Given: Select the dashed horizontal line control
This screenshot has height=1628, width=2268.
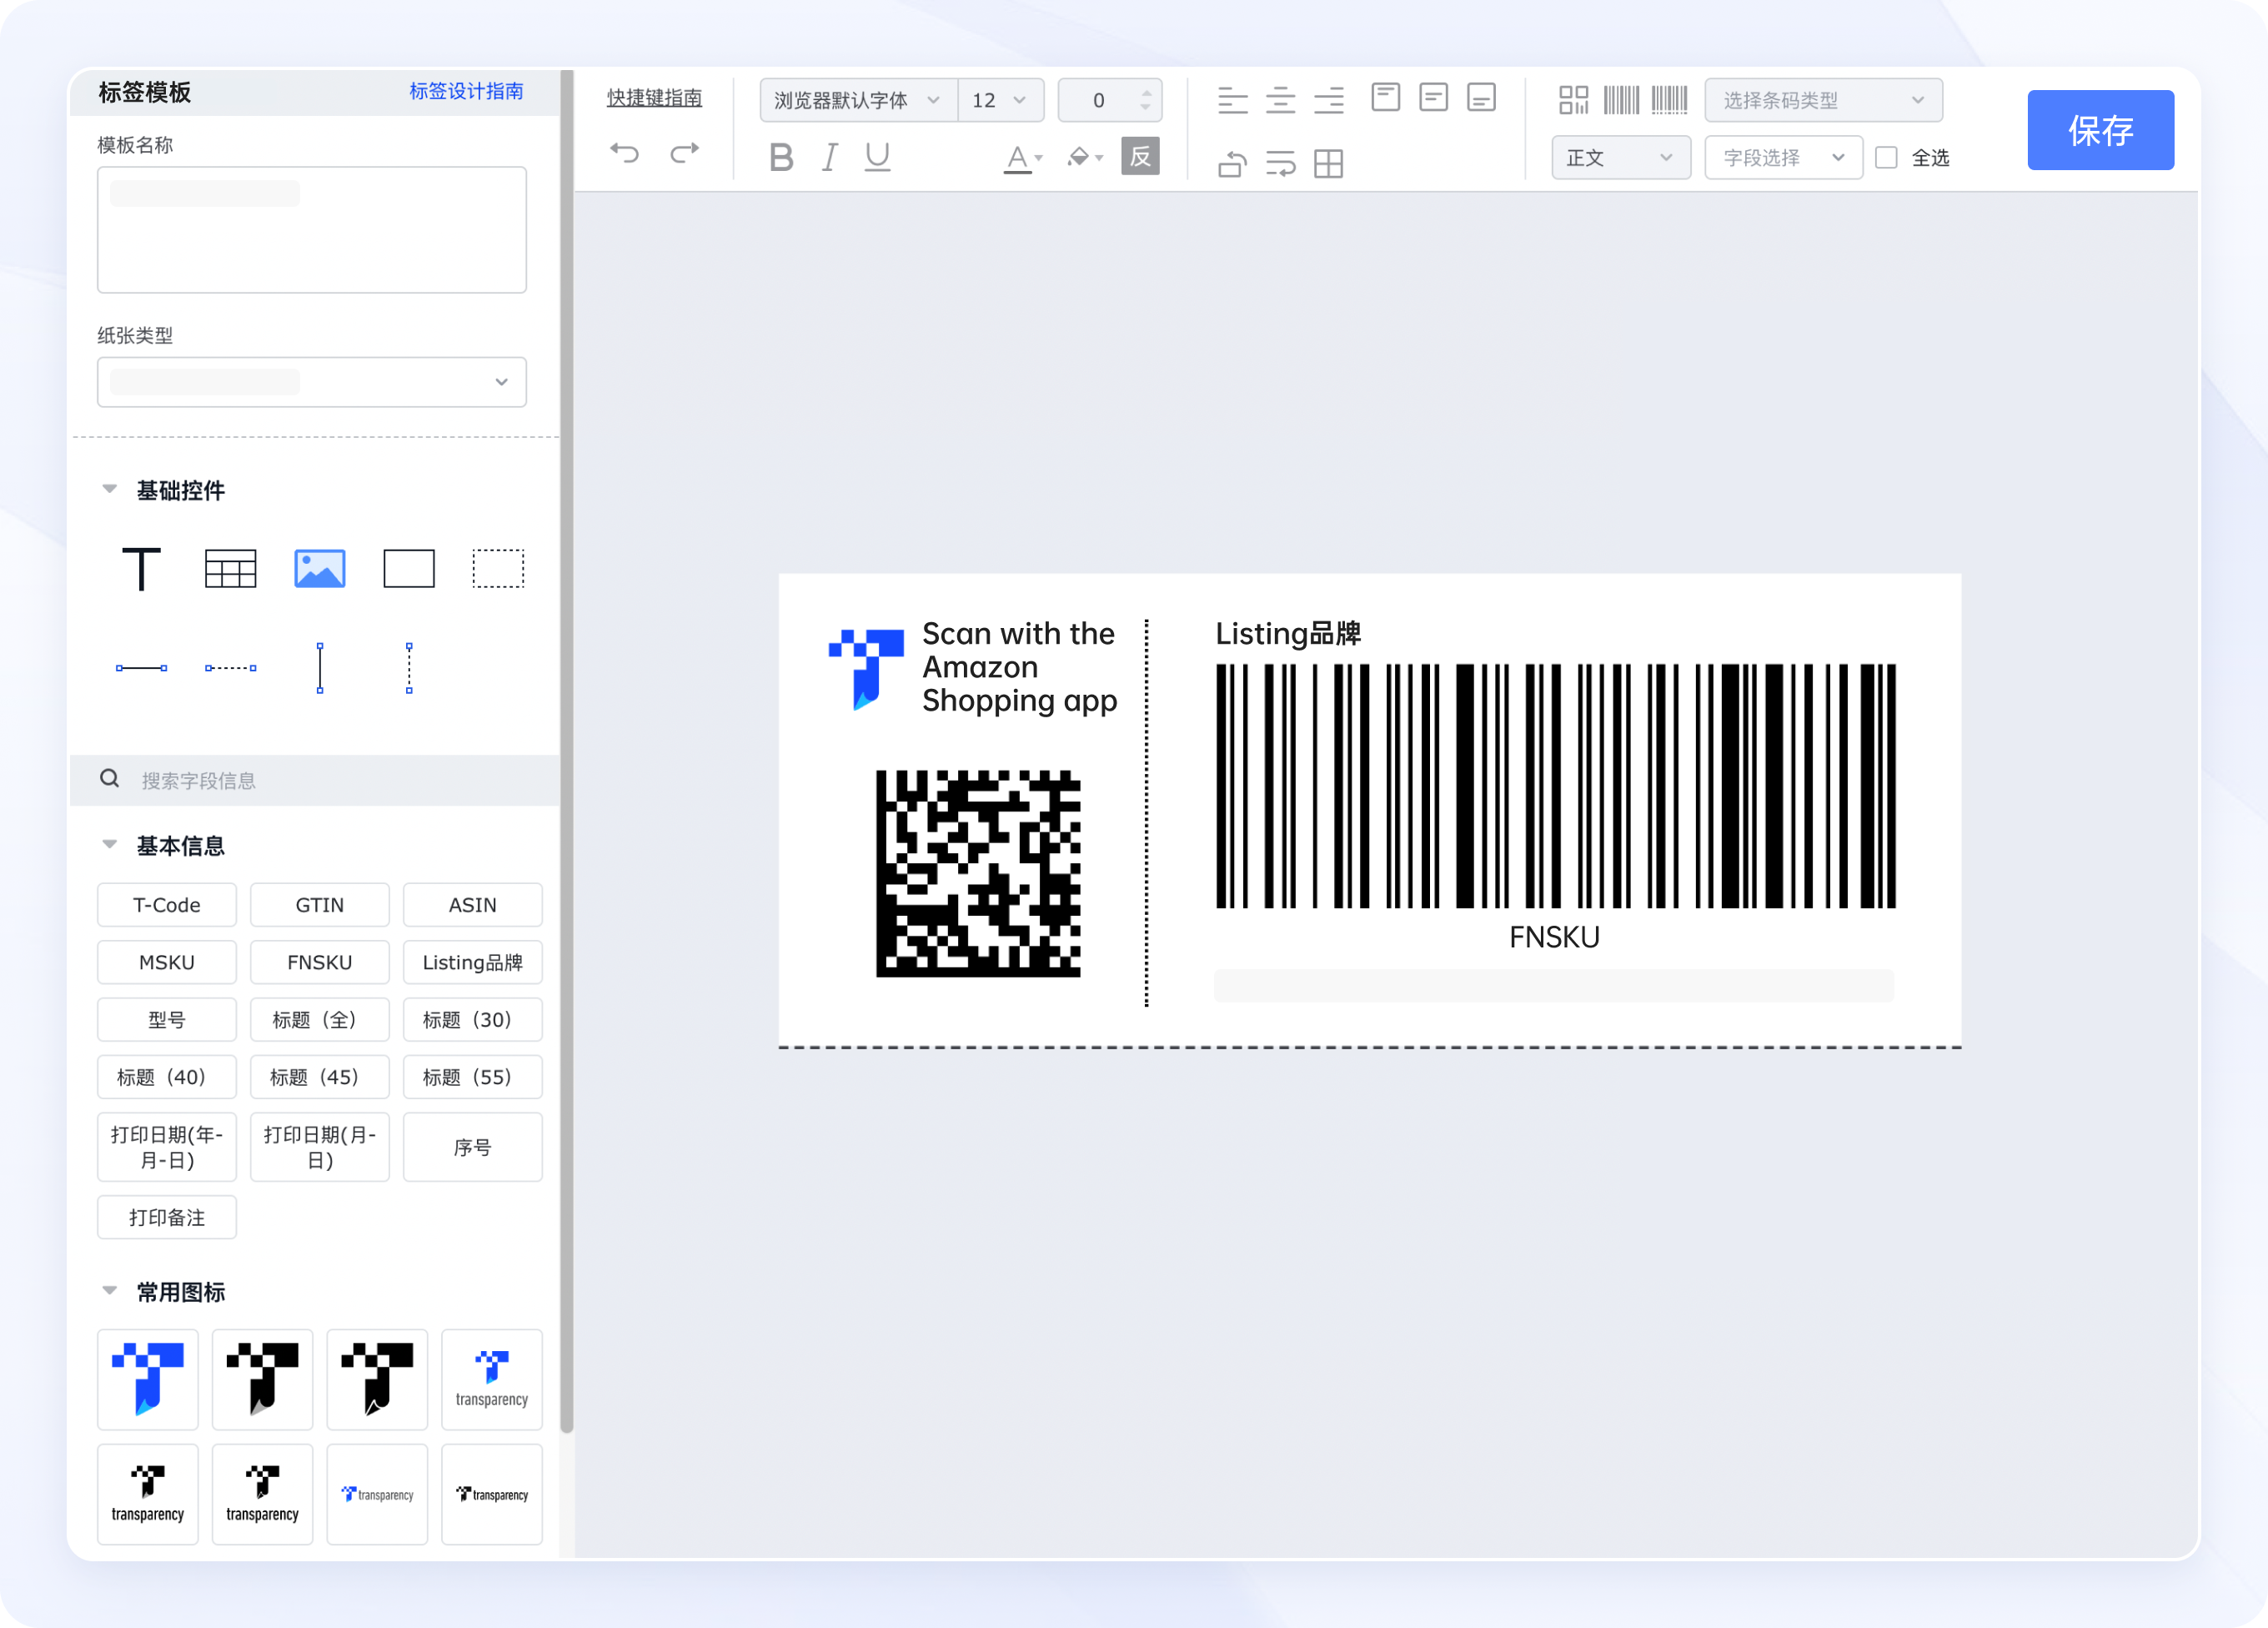Looking at the screenshot, I should coord(230,668).
